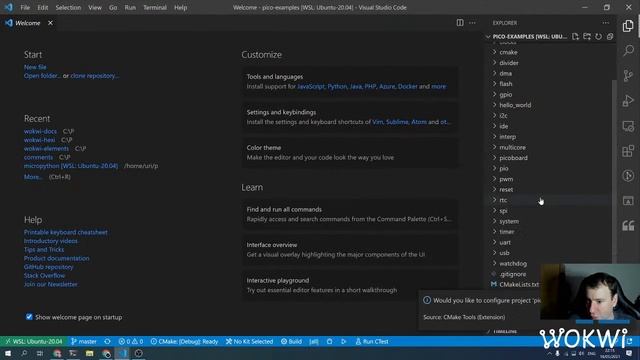Split the editor to the side
640x360 pixels.
point(460,23)
